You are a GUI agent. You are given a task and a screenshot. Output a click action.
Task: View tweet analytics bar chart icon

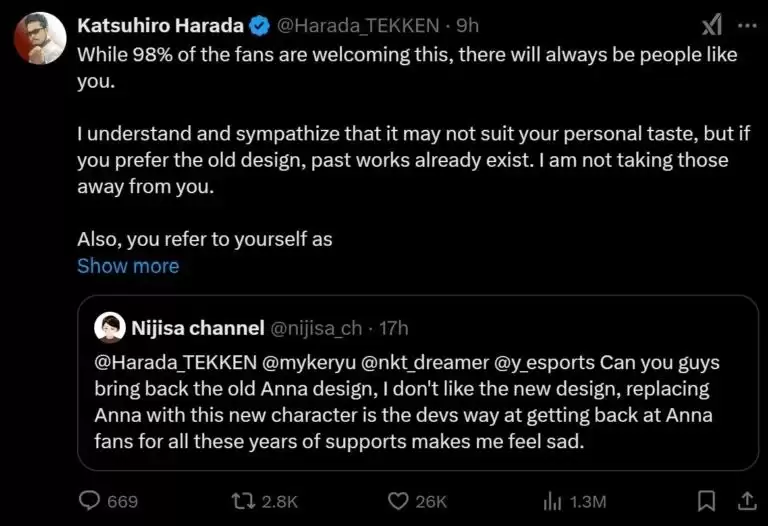551,501
